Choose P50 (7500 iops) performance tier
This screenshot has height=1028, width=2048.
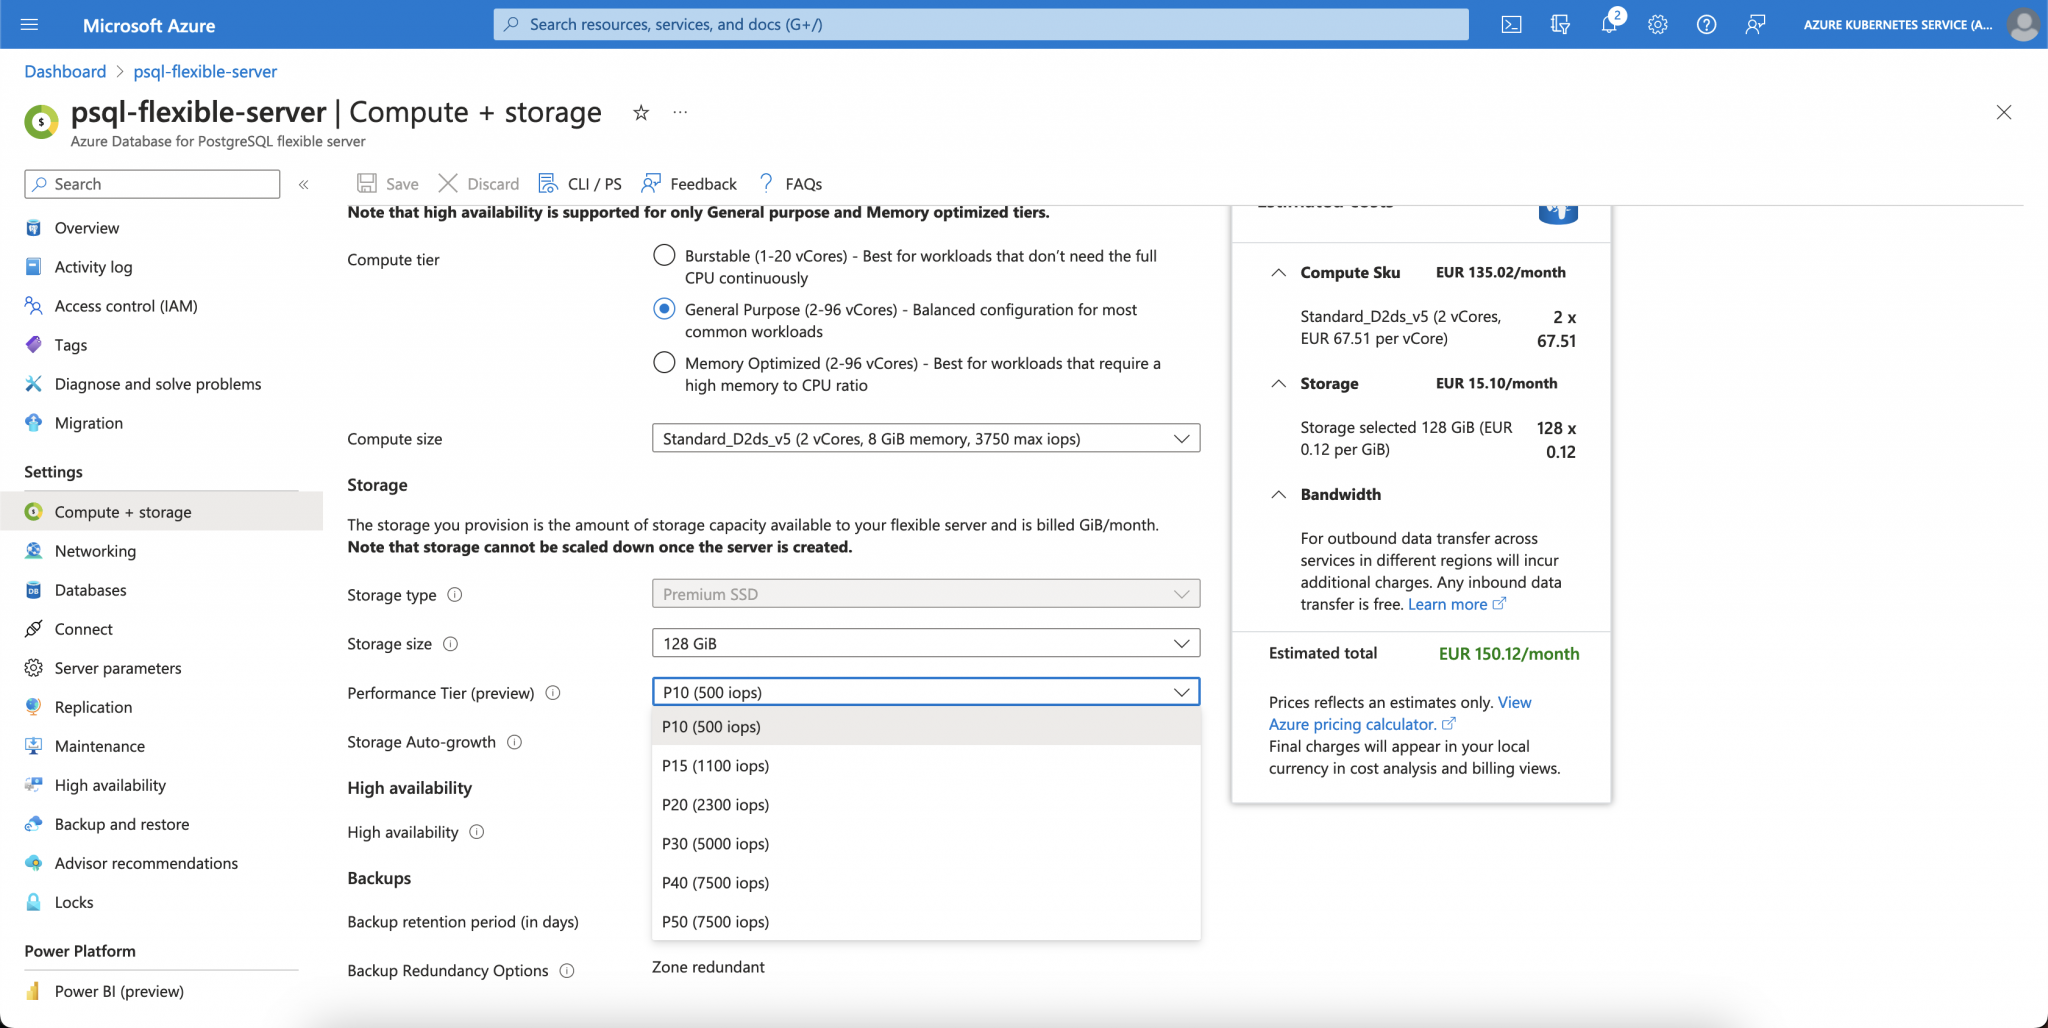point(926,922)
